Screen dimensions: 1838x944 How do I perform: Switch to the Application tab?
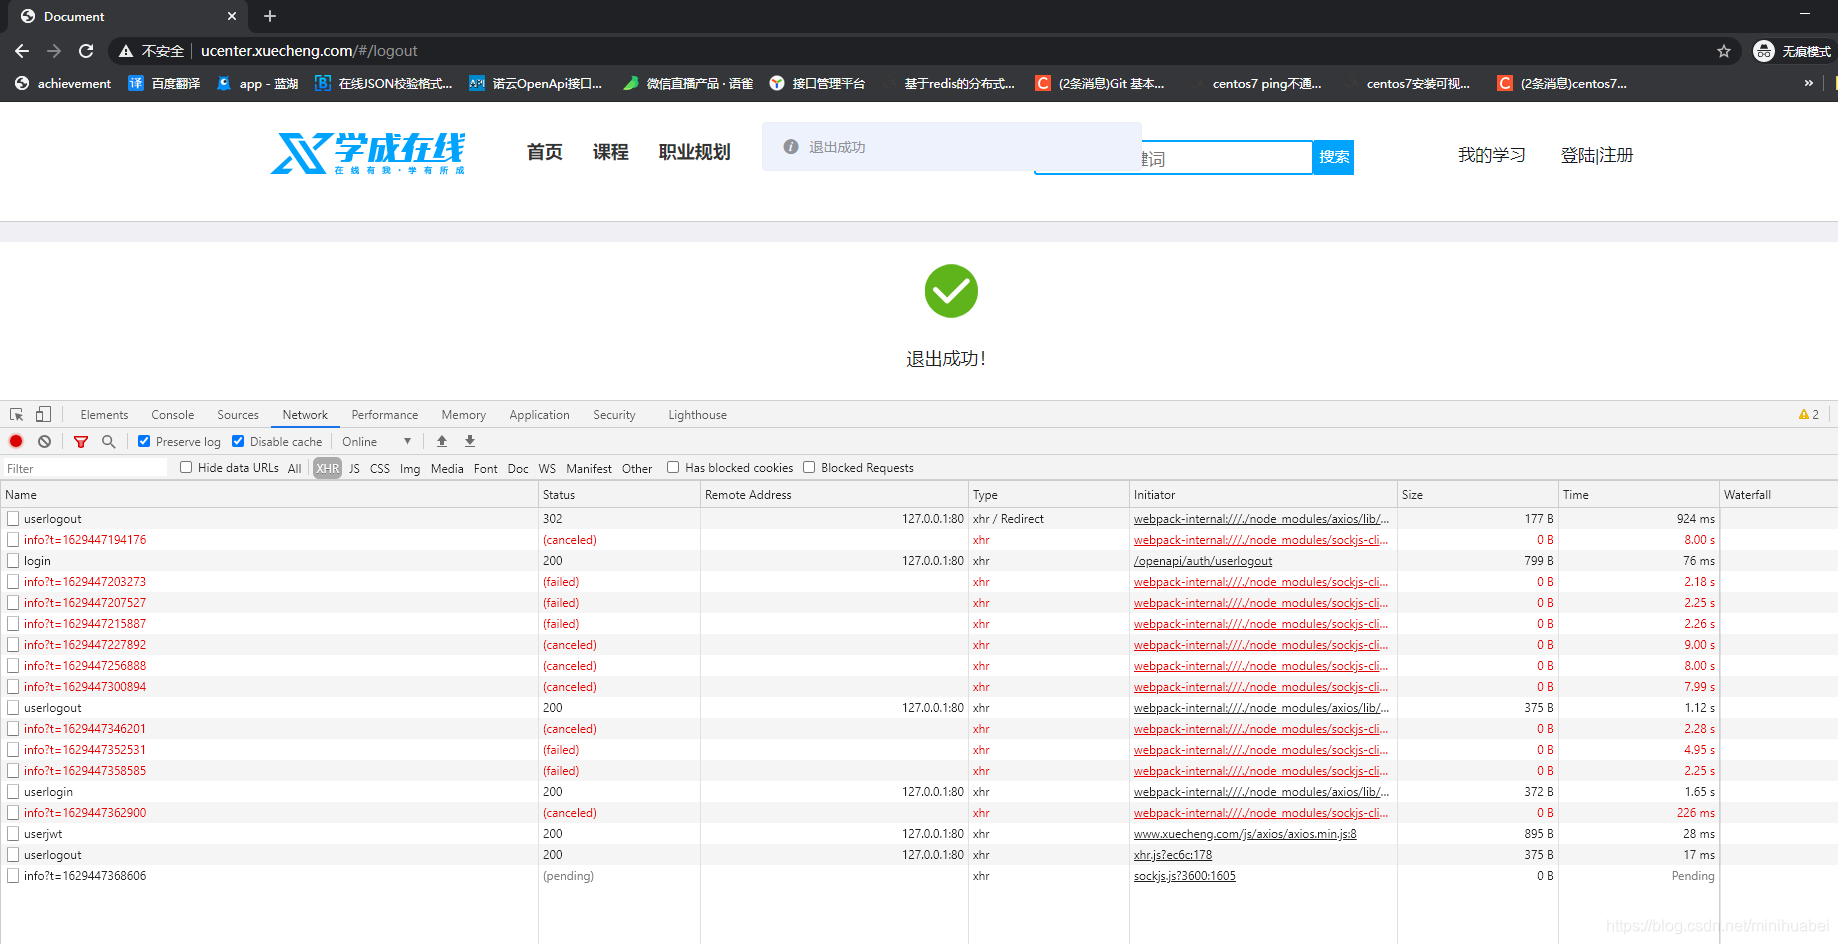click(x=539, y=415)
